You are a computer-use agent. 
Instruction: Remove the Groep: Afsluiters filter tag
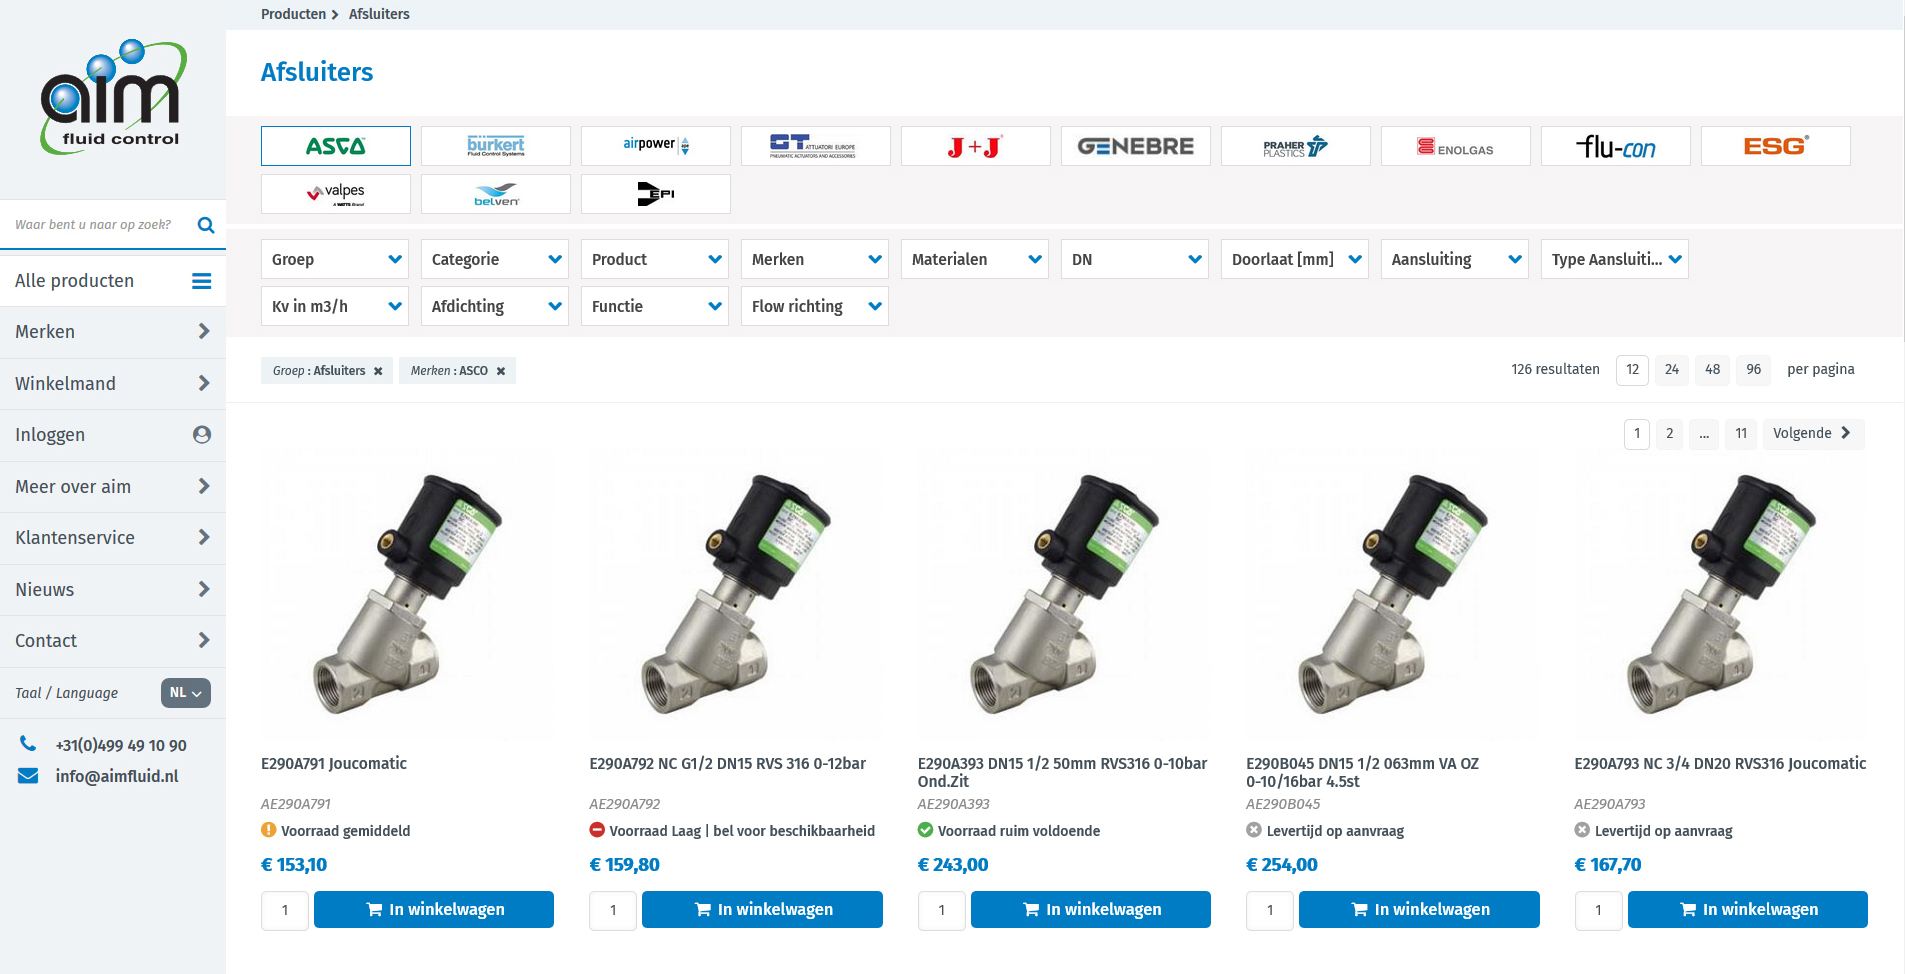pyautogui.click(x=378, y=371)
